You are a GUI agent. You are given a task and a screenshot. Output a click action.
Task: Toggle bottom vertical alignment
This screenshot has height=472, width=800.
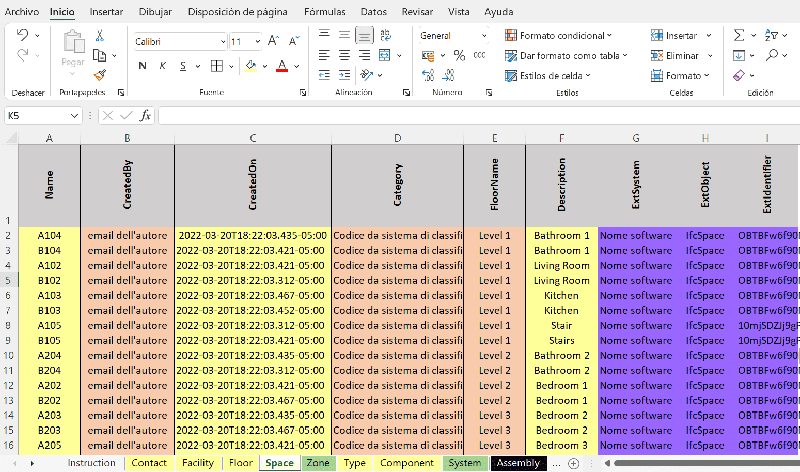click(x=364, y=35)
